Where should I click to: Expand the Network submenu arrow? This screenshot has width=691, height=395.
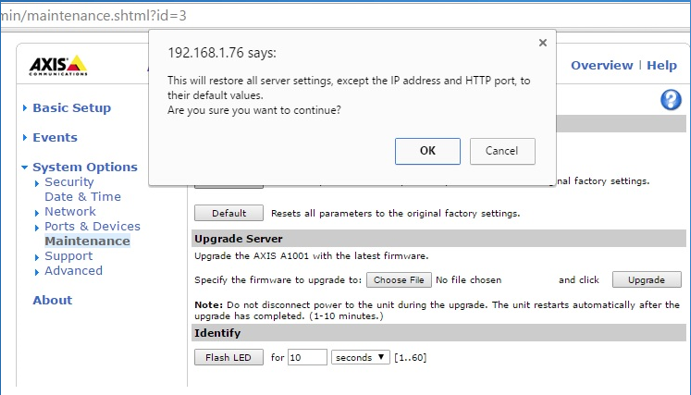tap(37, 213)
